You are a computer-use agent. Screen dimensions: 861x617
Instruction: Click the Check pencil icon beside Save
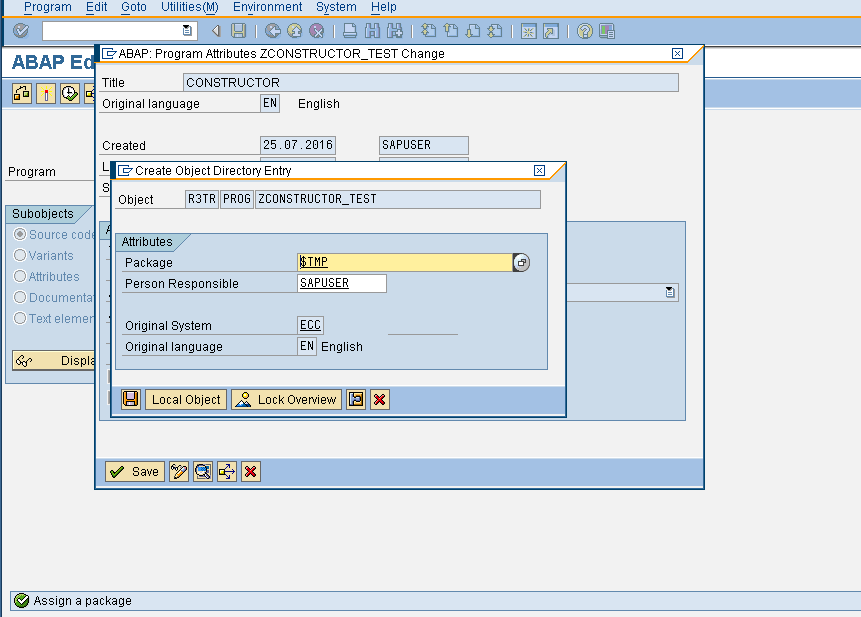click(x=179, y=471)
